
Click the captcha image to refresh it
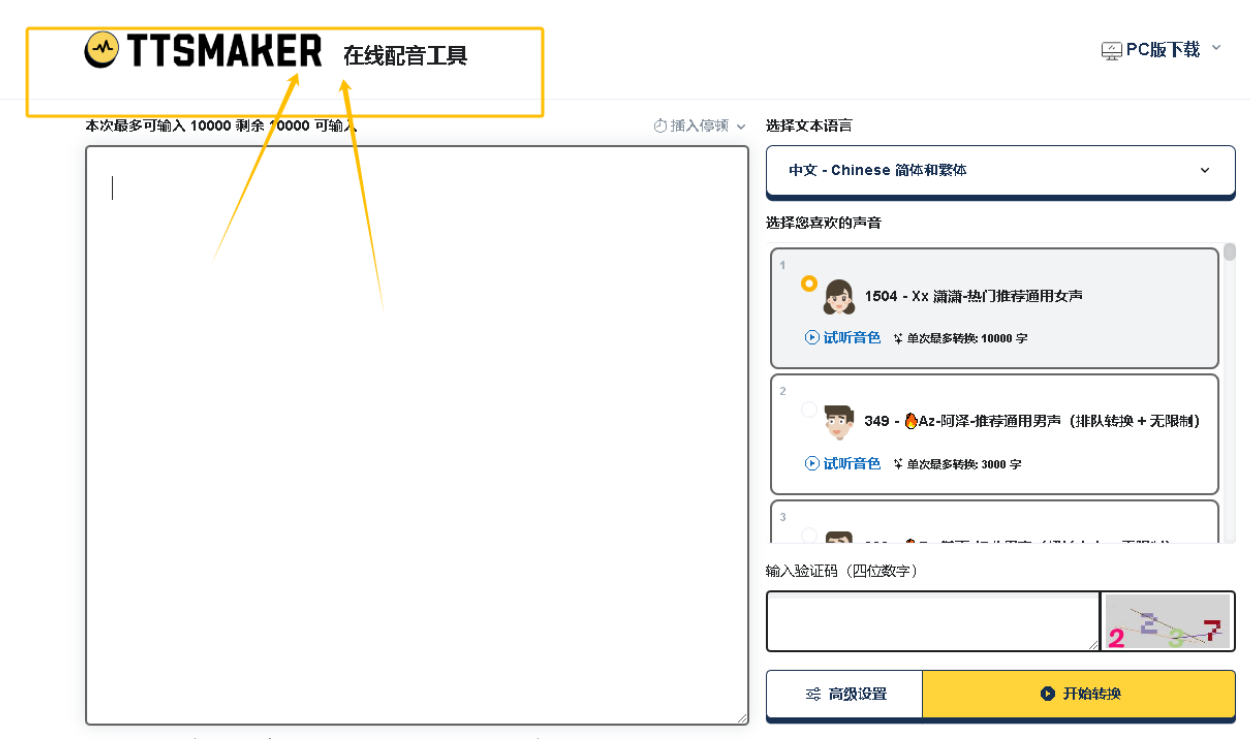tap(1167, 621)
